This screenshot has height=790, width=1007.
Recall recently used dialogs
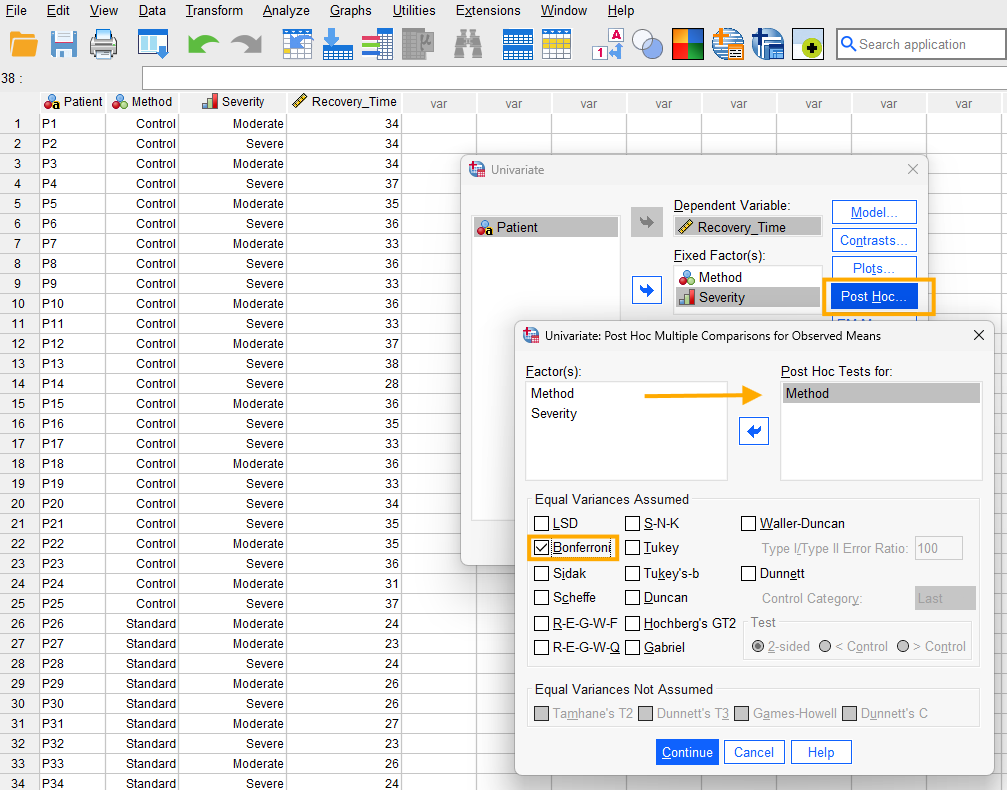(x=152, y=44)
